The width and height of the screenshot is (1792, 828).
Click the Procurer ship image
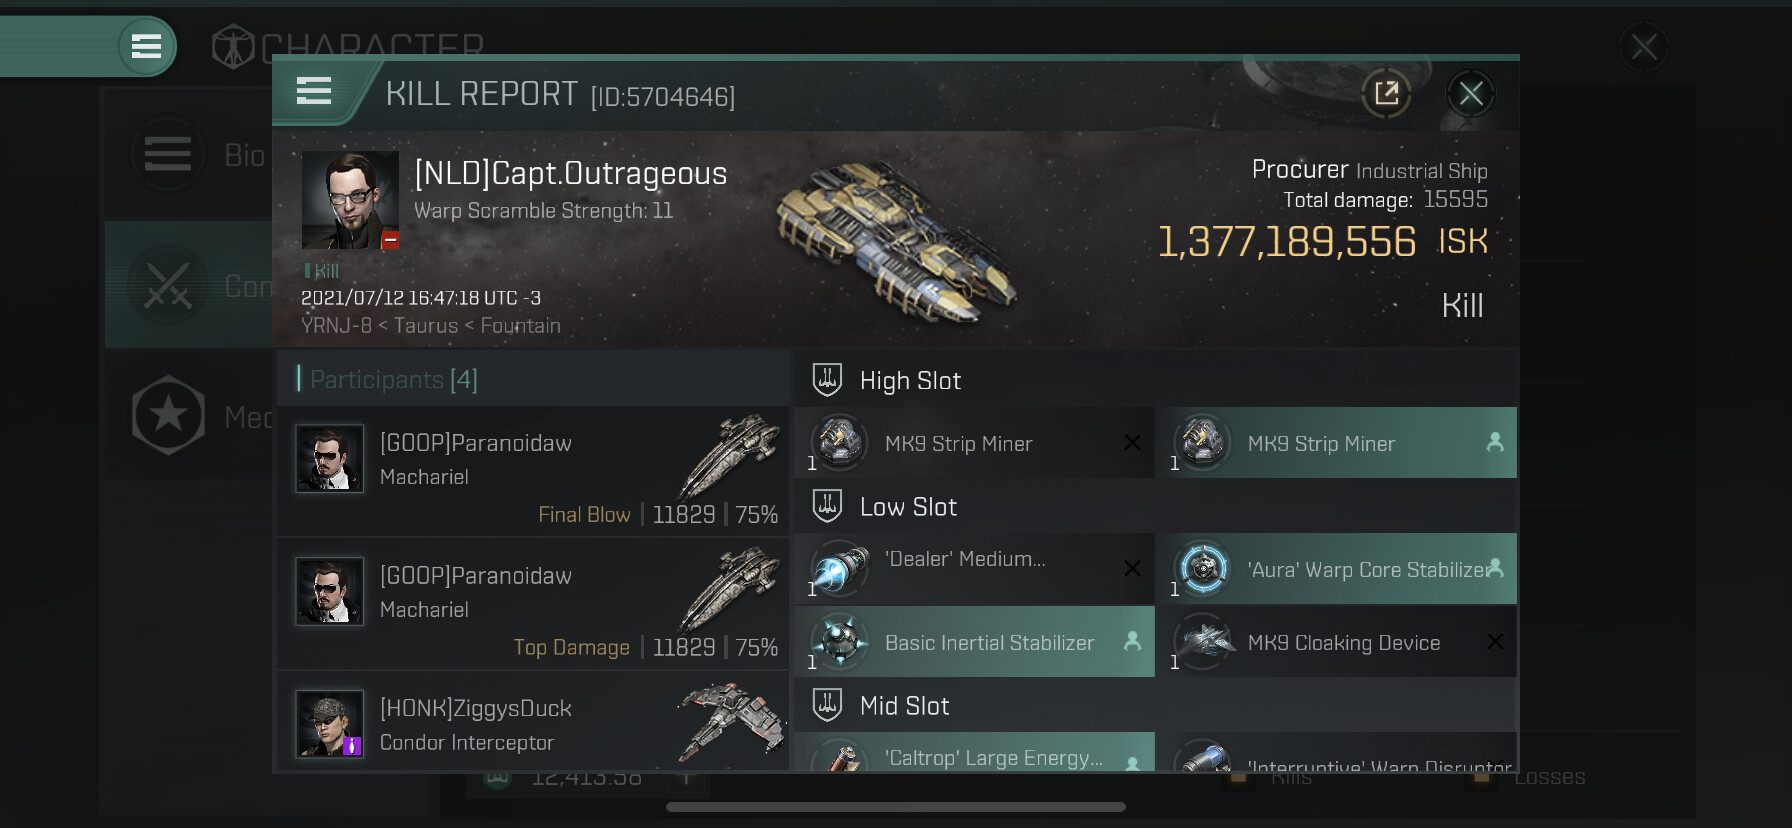coord(893,239)
